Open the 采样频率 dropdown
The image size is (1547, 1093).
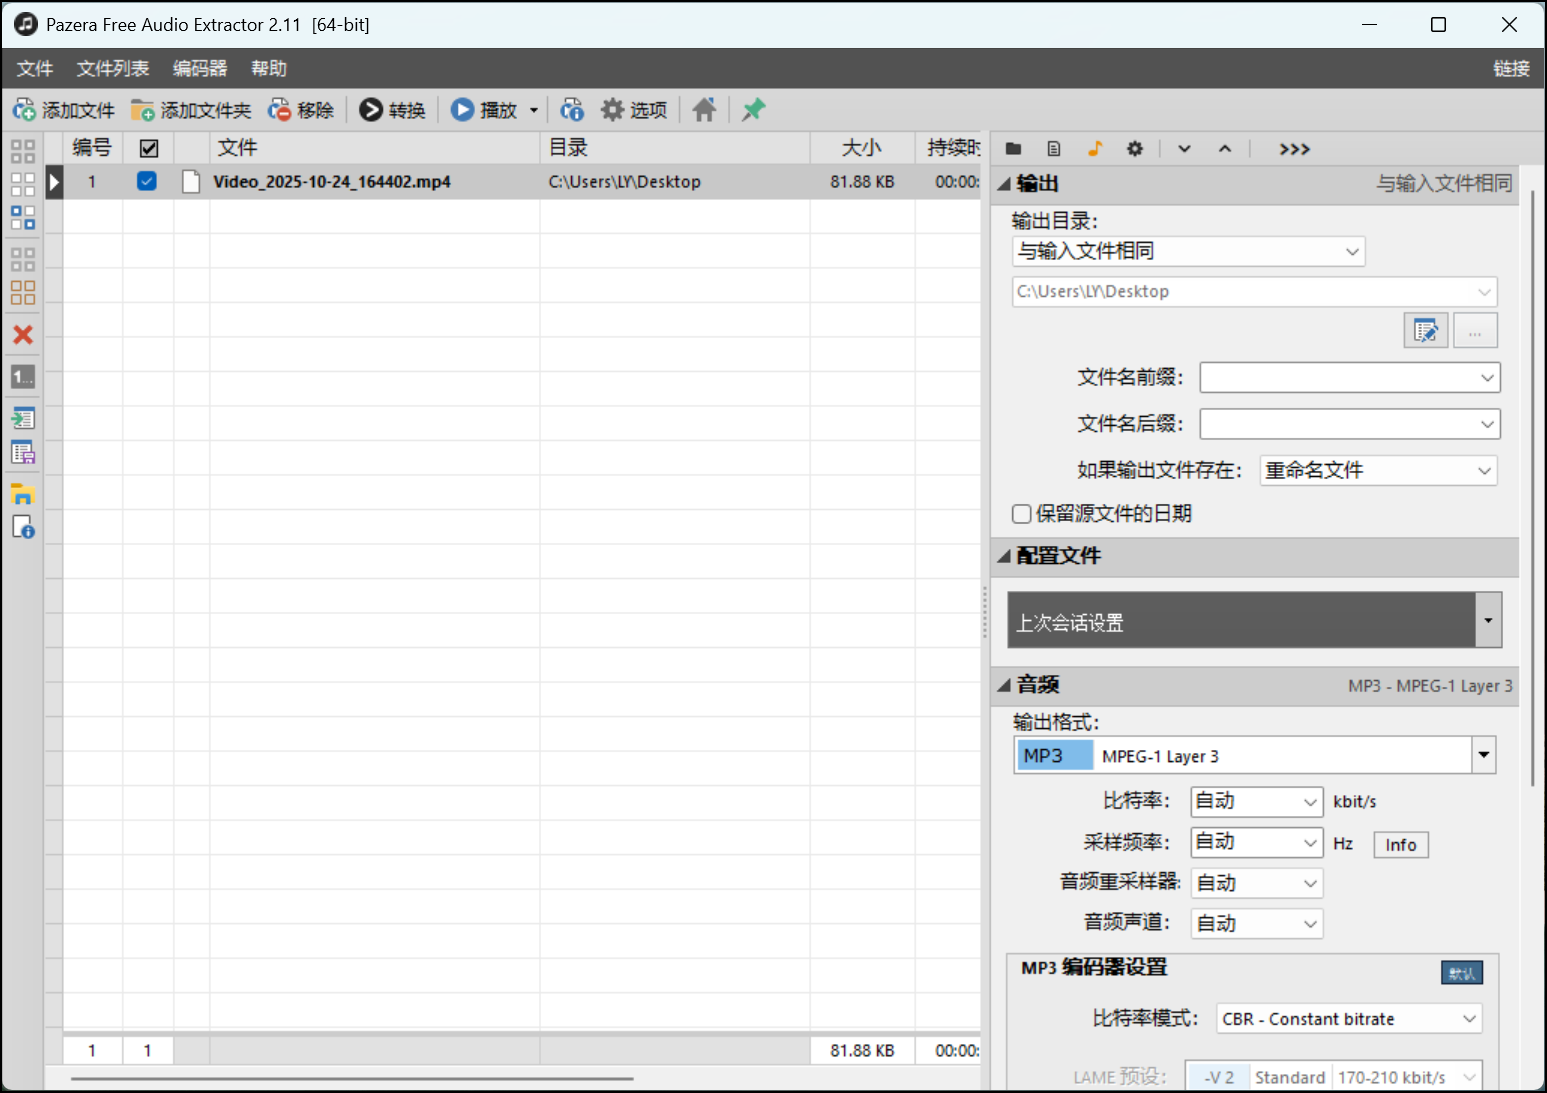[x=1257, y=842]
